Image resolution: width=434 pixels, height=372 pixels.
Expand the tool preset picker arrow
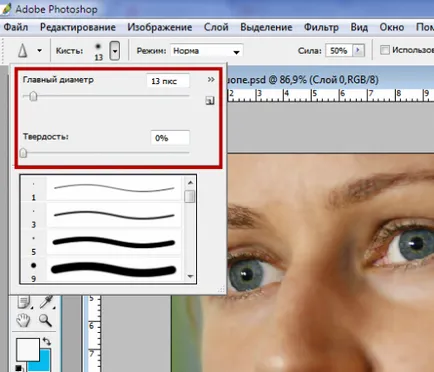pyautogui.click(x=39, y=51)
